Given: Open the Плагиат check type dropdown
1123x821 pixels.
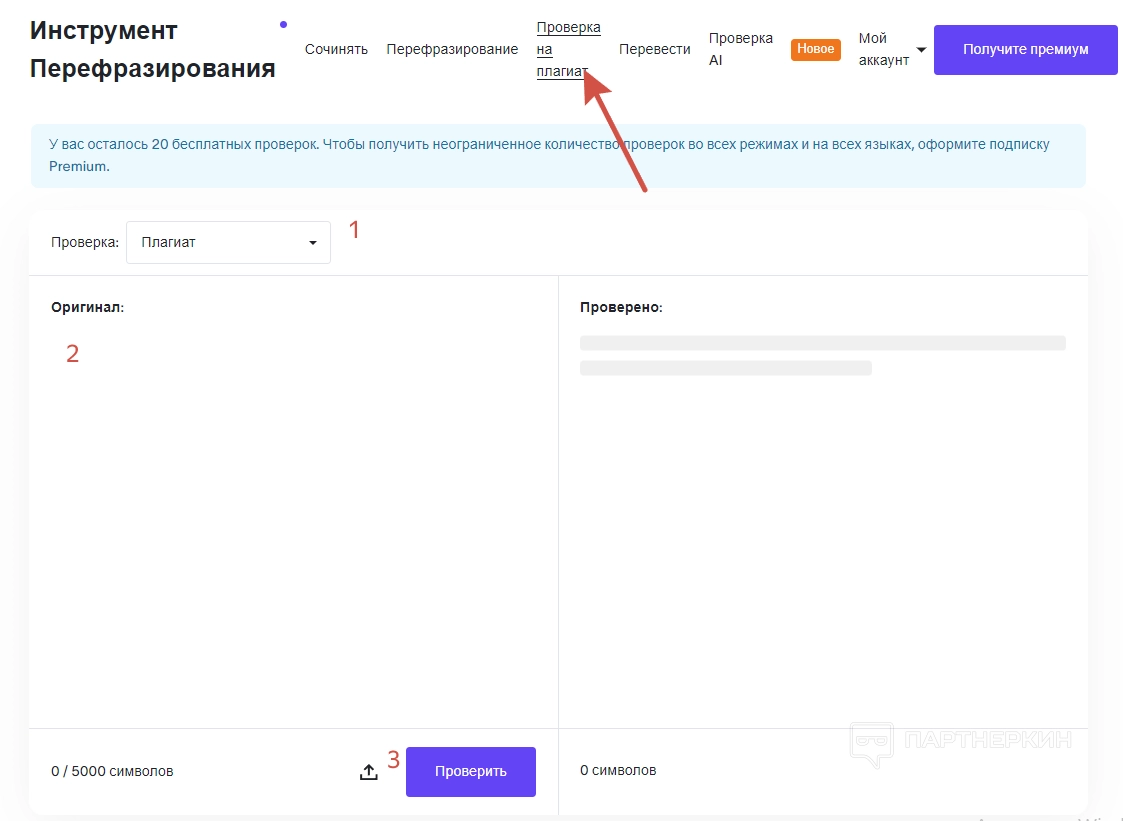Looking at the screenshot, I should 228,242.
